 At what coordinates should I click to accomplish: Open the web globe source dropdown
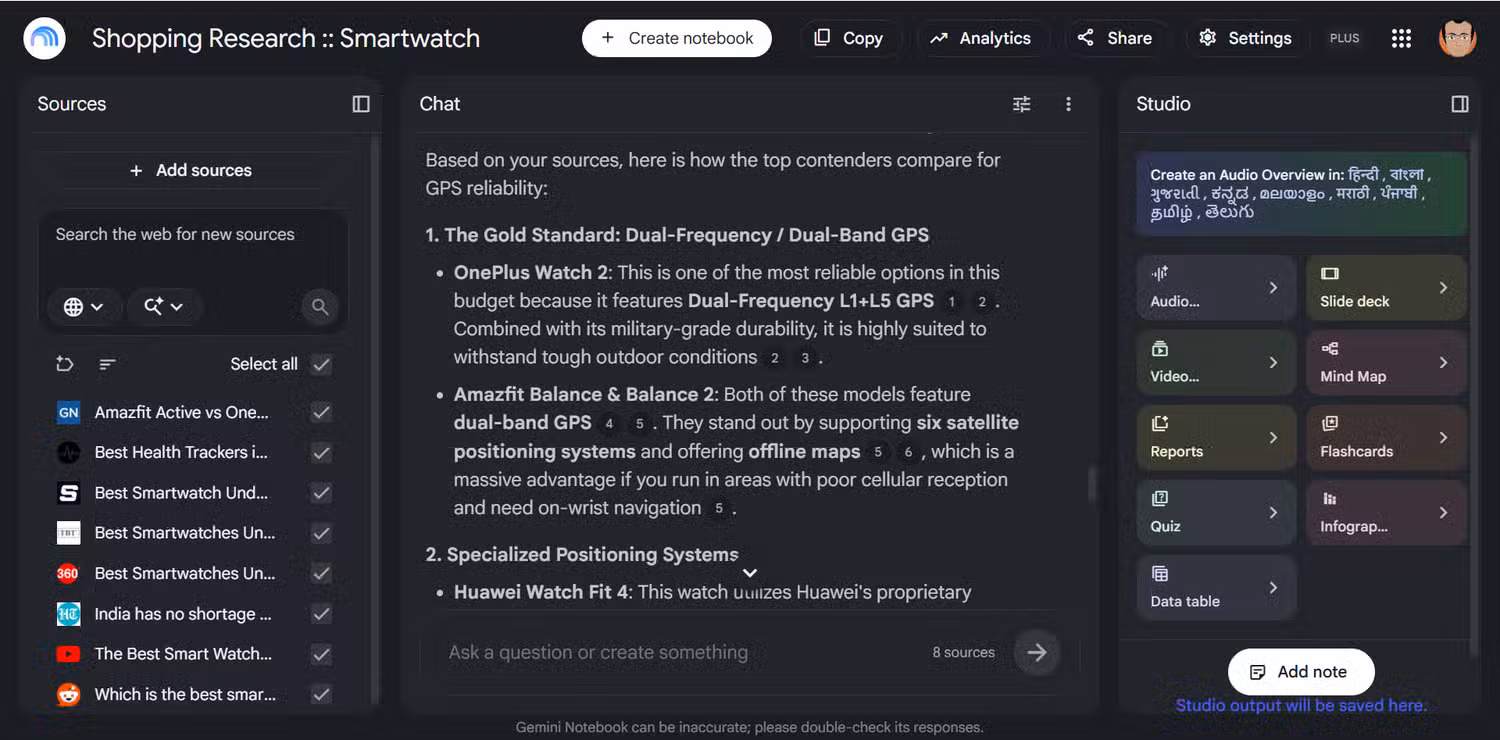pyautogui.click(x=84, y=307)
